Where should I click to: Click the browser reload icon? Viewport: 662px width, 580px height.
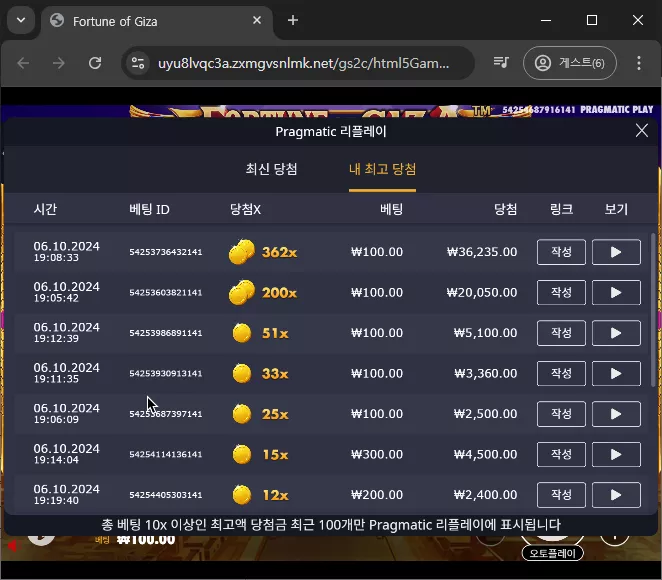[95, 63]
